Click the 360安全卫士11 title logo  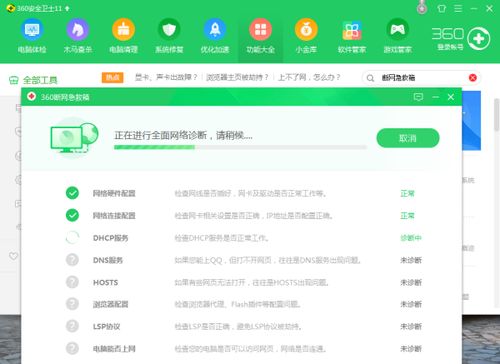(x=11, y=8)
